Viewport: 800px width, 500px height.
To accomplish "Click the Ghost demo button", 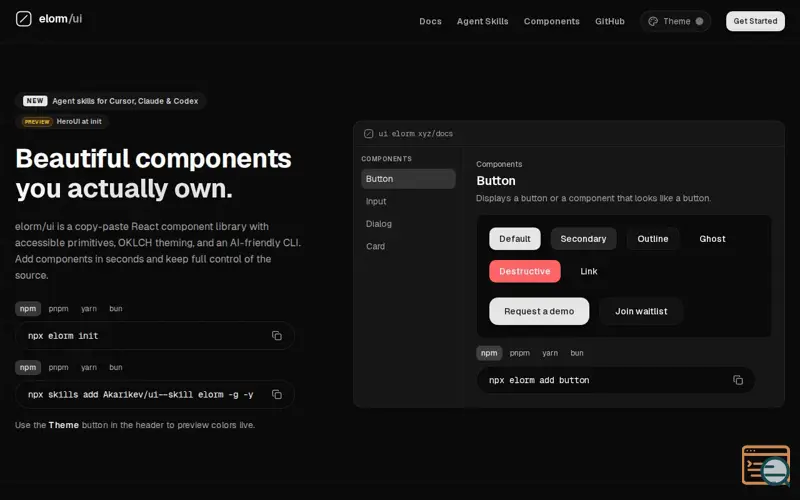I will point(712,239).
